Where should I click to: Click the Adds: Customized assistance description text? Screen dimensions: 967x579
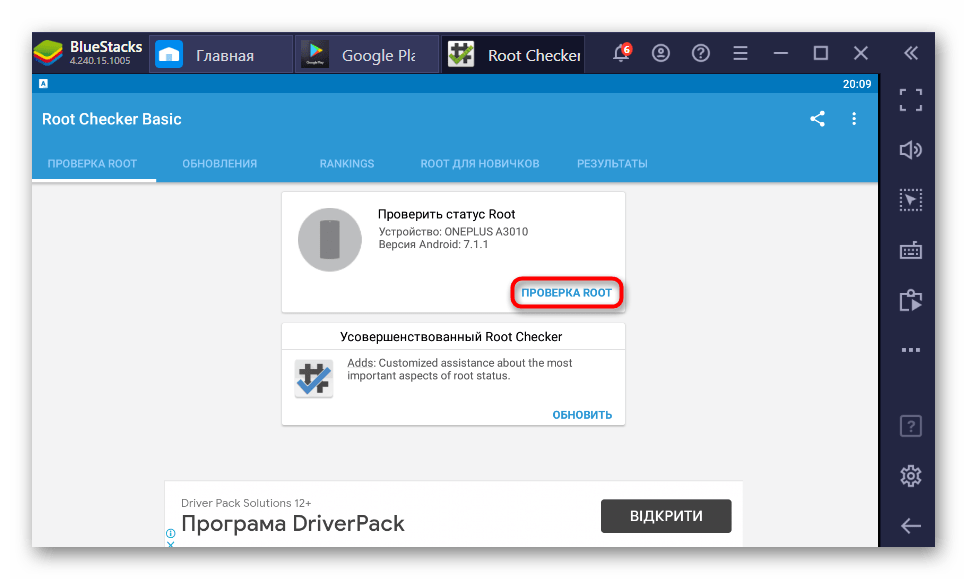click(x=459, y=369)
